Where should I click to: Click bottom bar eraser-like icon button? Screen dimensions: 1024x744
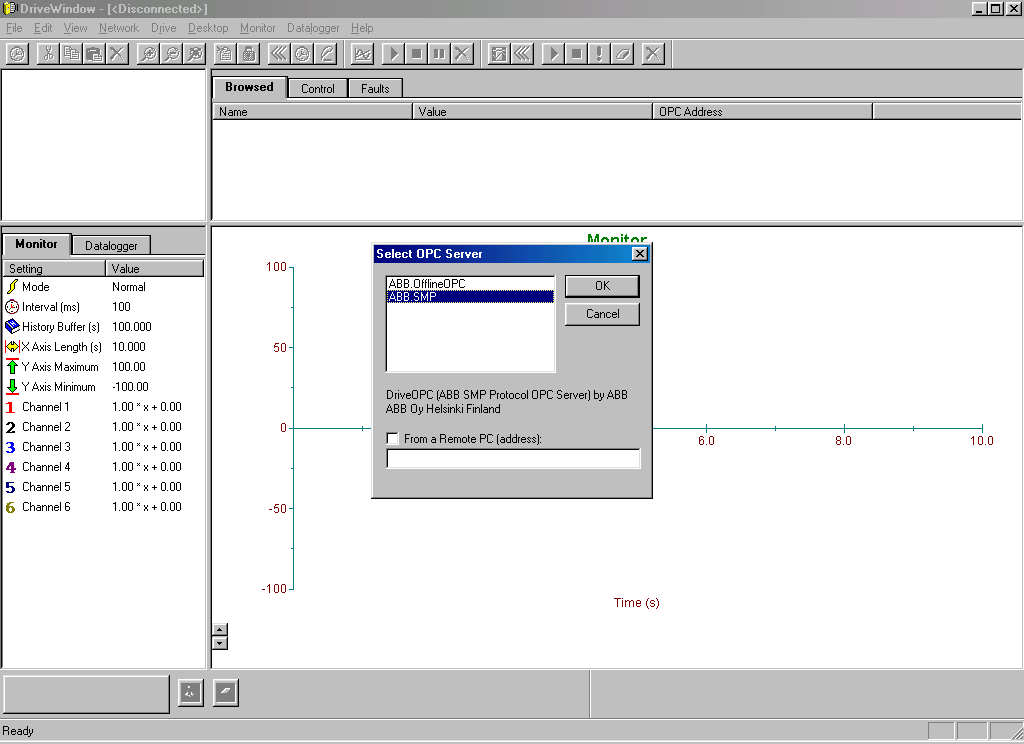point(225,692)
